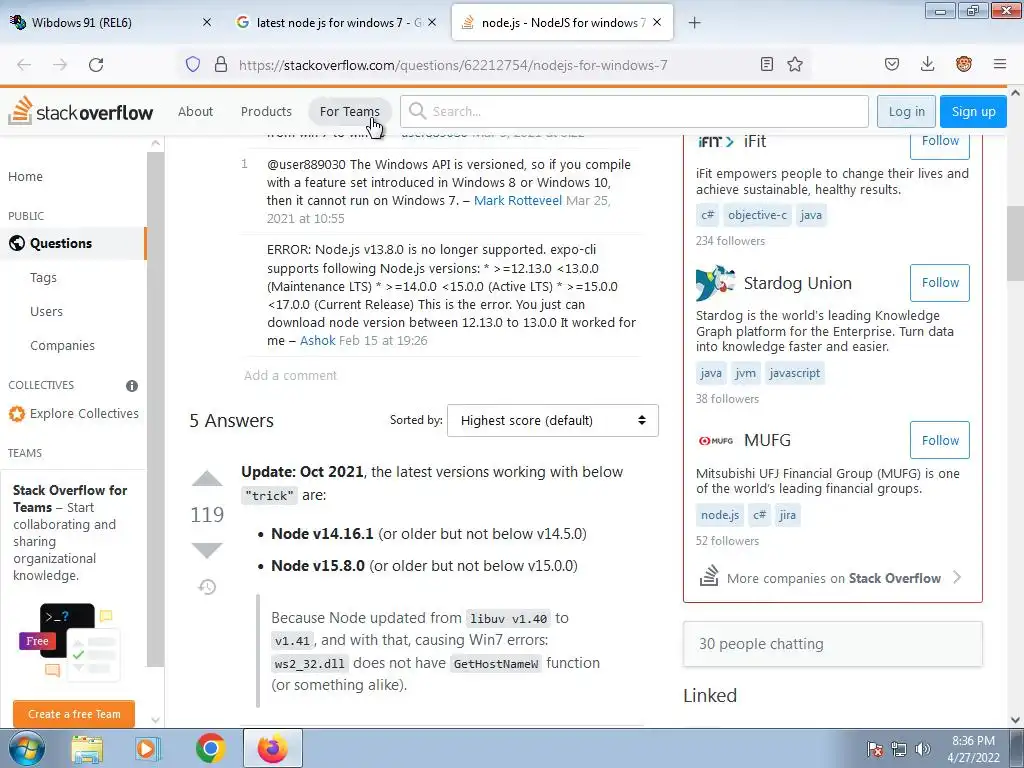Open Firefox downloads panel
Image resolution: width=1024 pixels, height=768 pixels.
click(x=927, y=64)
